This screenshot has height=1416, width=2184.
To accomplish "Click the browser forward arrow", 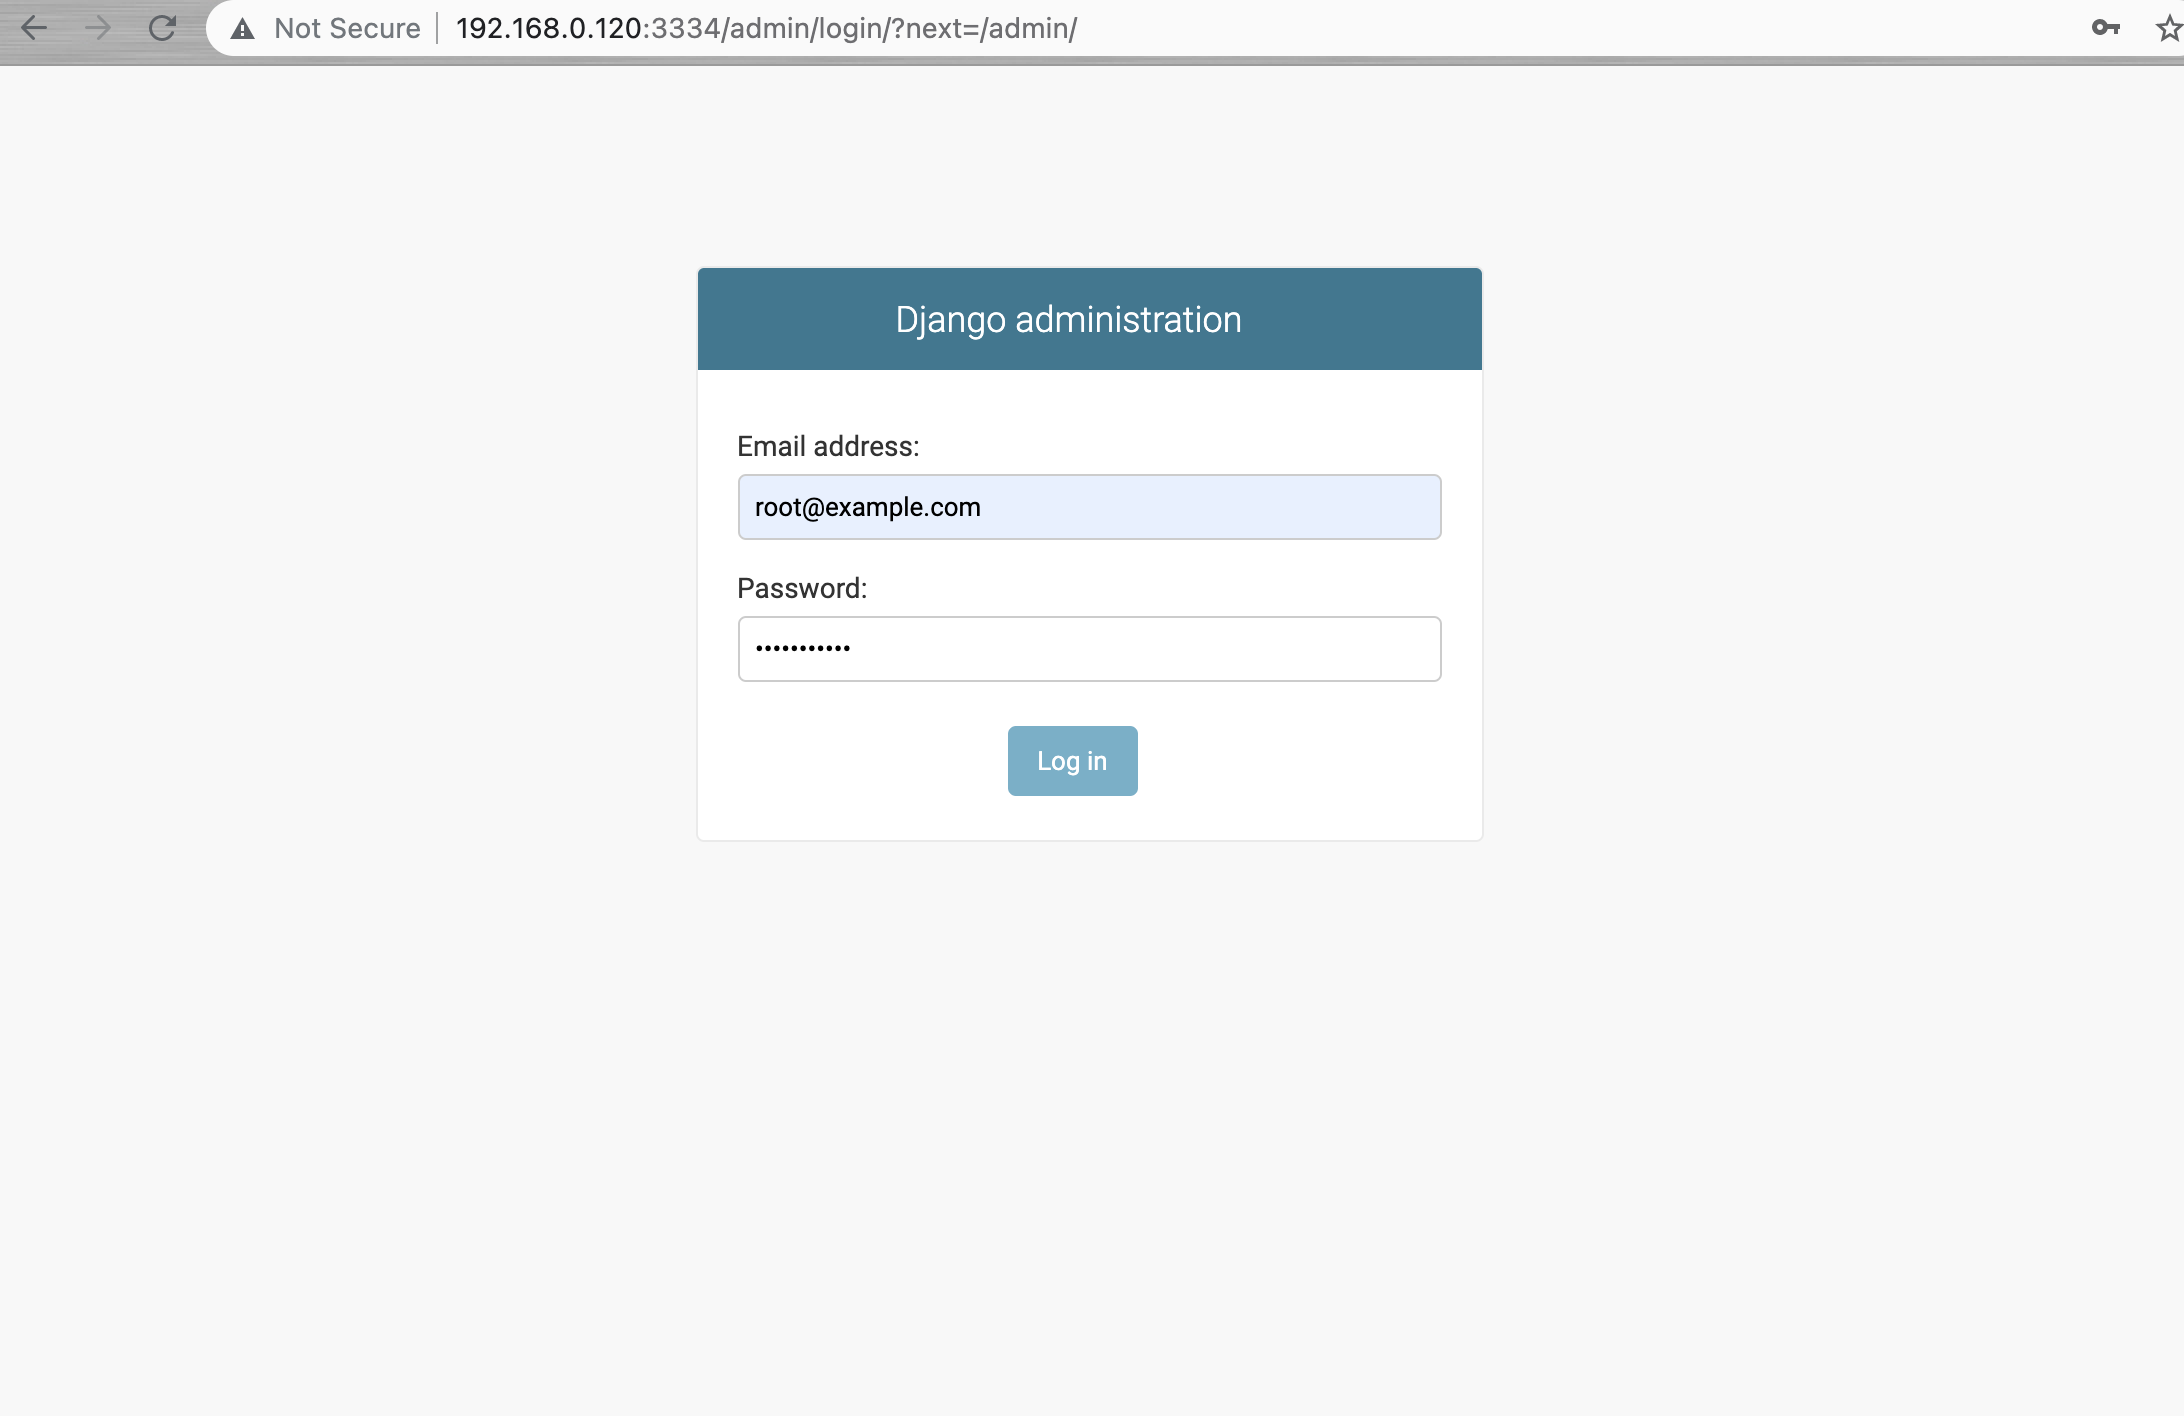I will [98, 28].
